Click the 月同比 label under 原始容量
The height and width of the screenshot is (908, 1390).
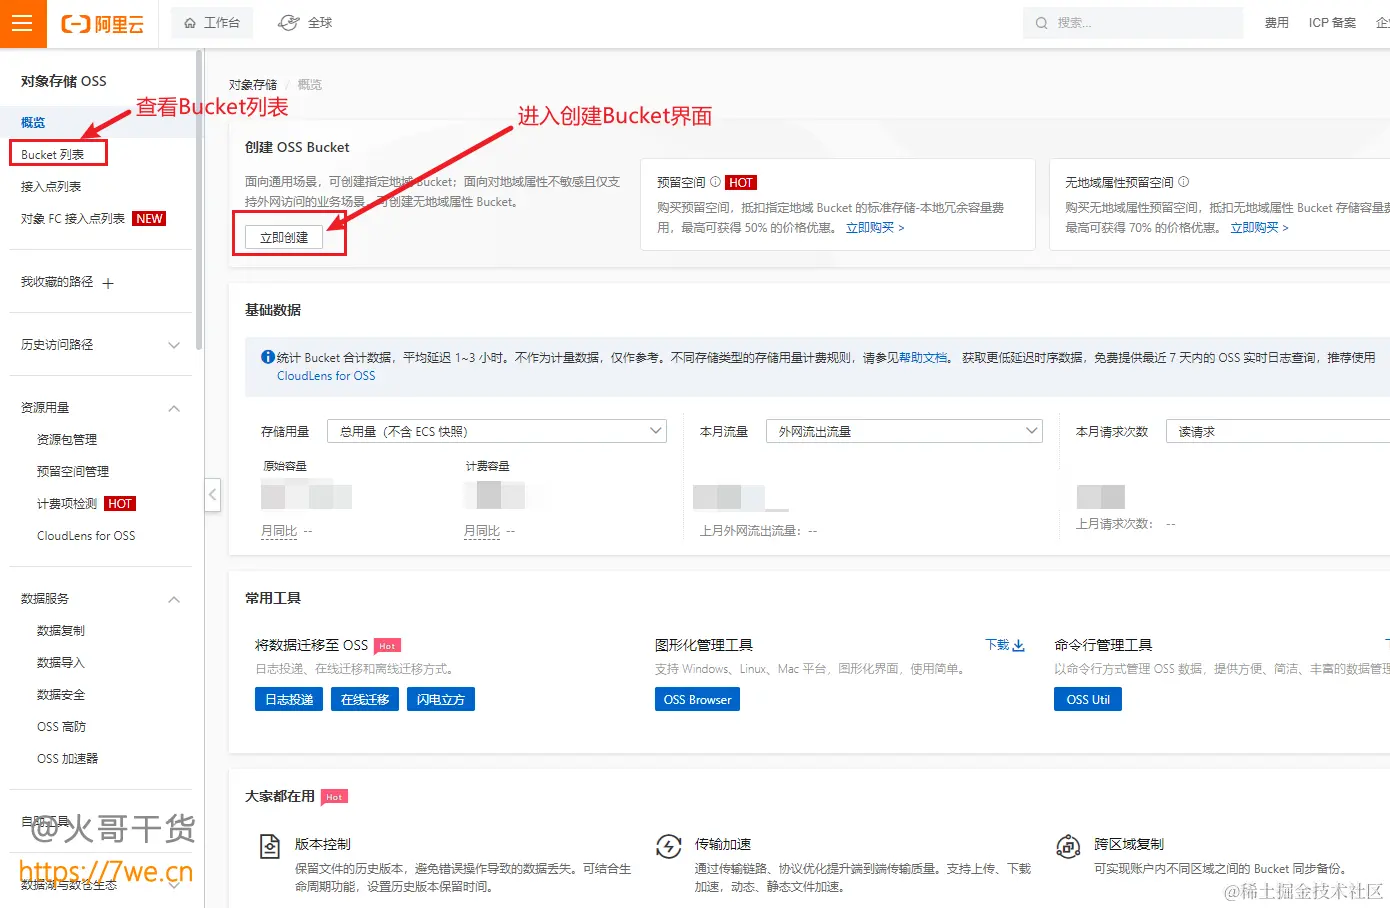point(279,531)
